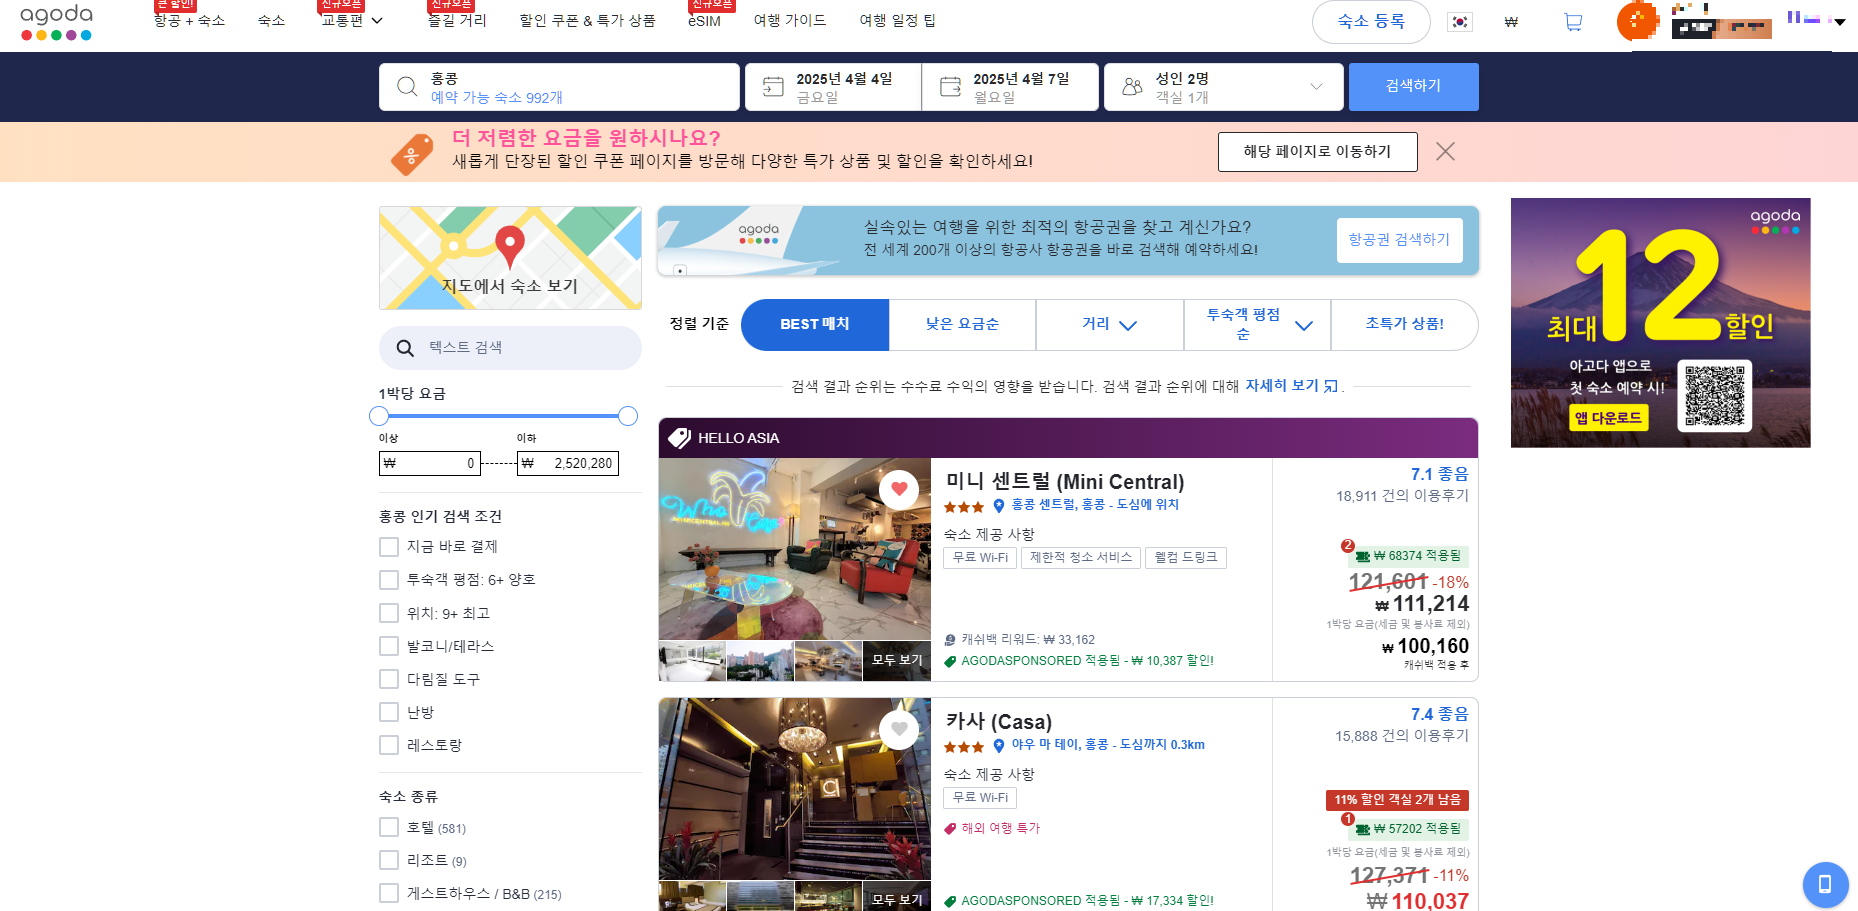Click the red map pin on map
This screenshot has width=1858, height=911.
[510, 247]
